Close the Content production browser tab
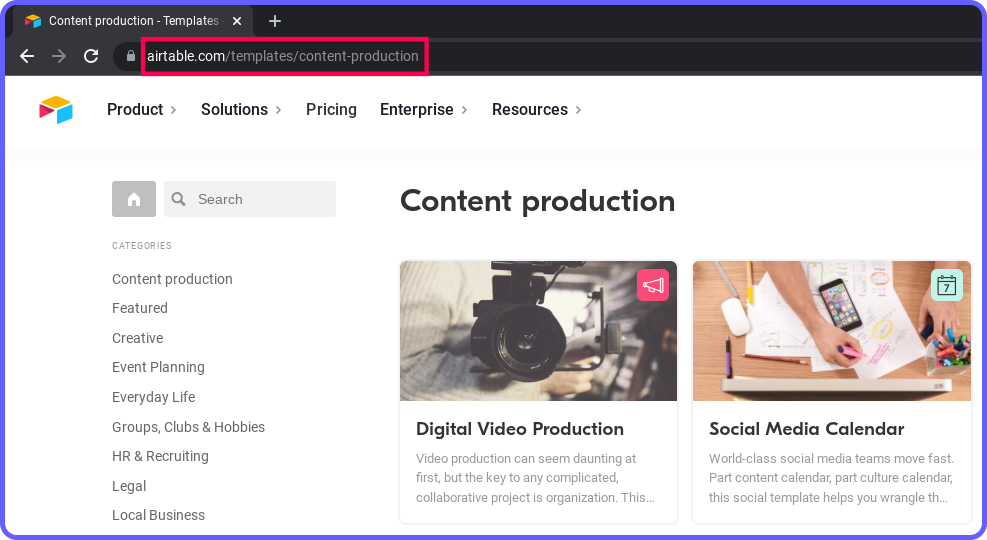987x540 pixels. click(237, 21)
